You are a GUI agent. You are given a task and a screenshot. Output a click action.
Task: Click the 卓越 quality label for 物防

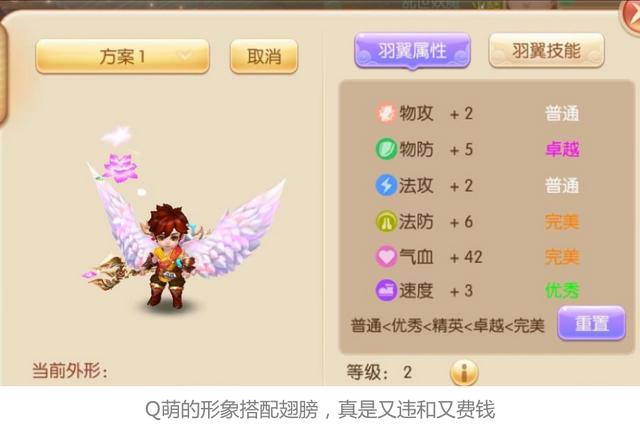pos(562,149)
